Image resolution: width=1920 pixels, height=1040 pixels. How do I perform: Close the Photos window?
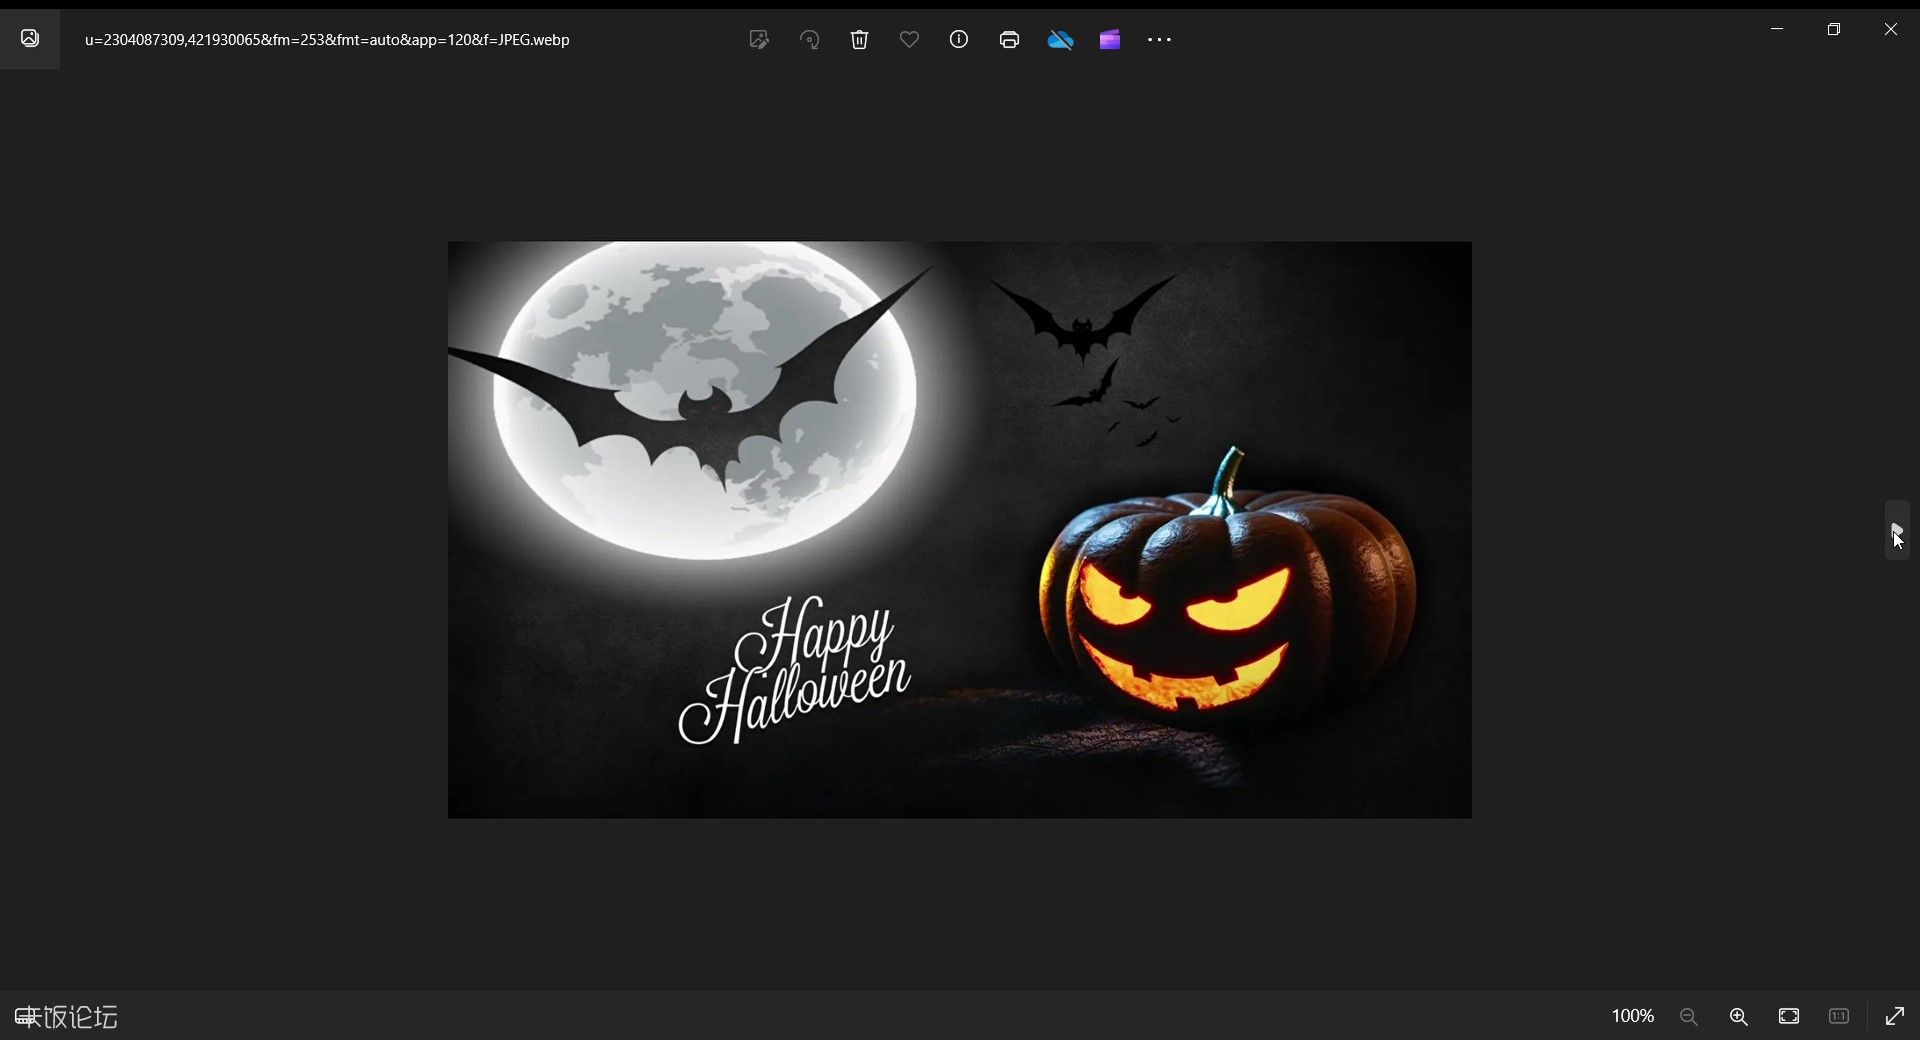pyautogui.click(x=1891, y=29)
